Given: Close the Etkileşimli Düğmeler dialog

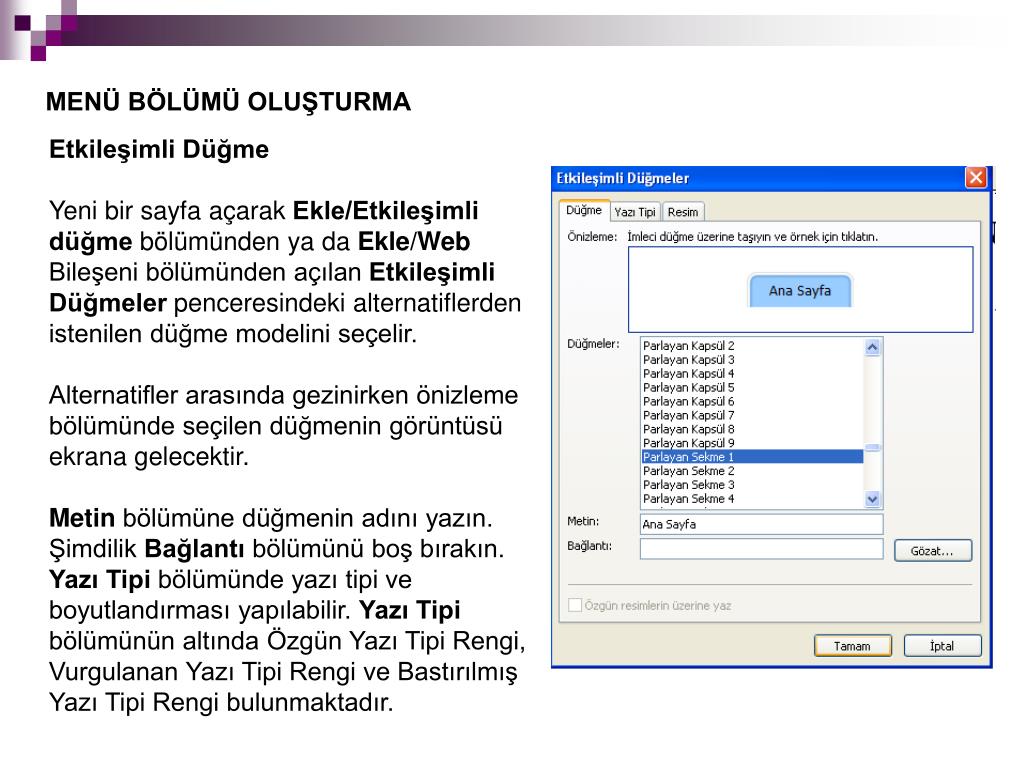Looking at the screenshot, I should tap(976, 178).
